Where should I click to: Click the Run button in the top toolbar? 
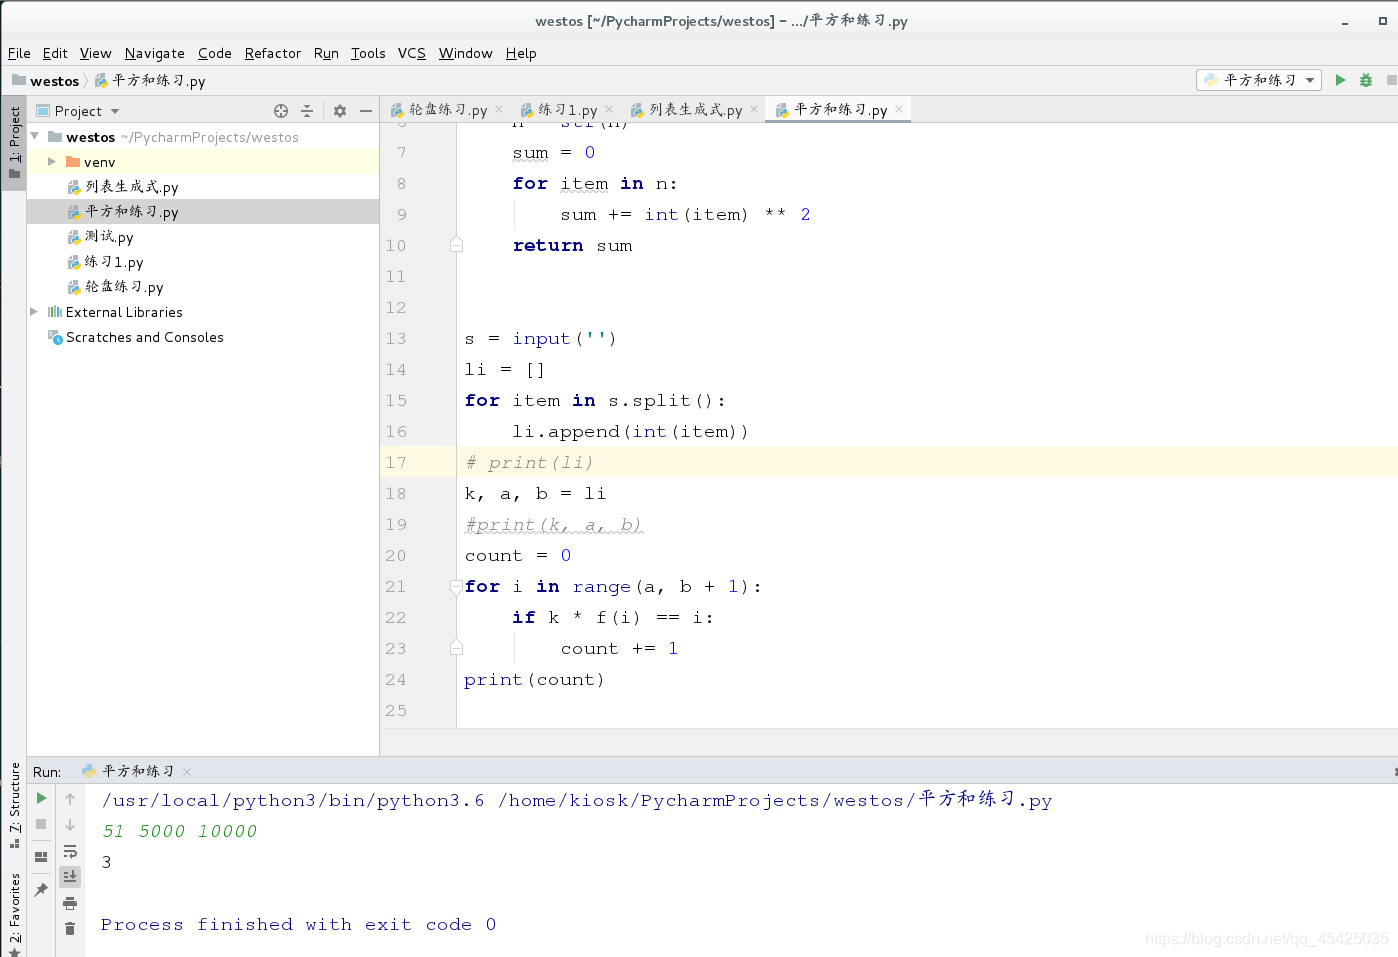[1340, 80]
